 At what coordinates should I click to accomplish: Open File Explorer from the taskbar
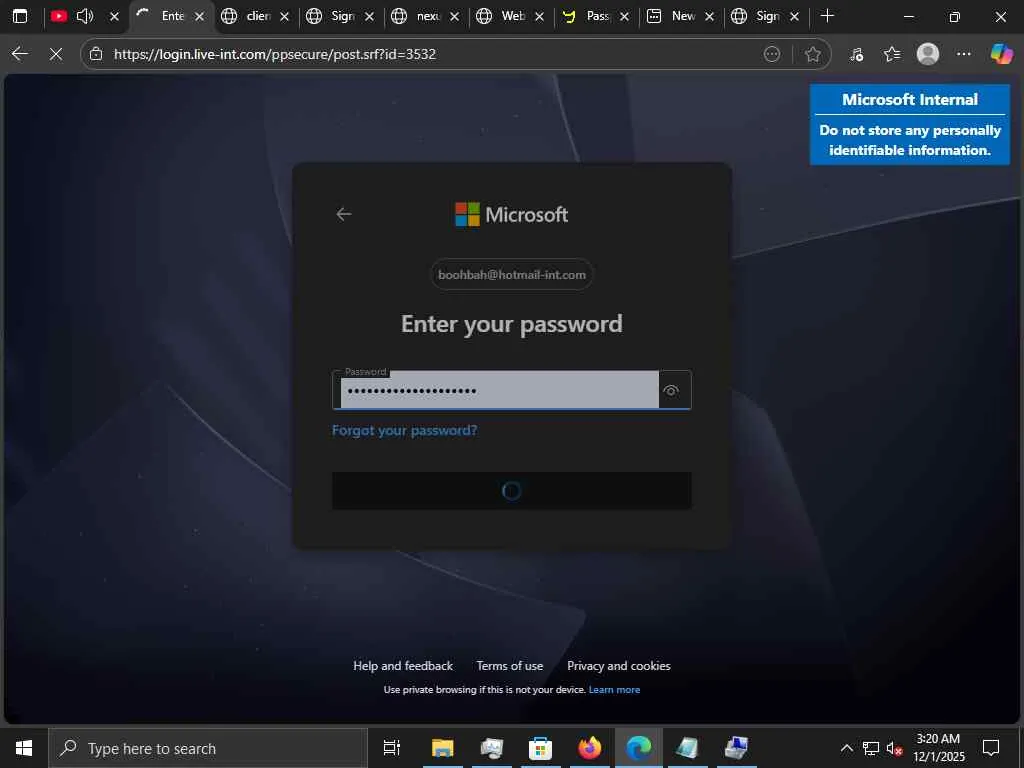(442, 748)
